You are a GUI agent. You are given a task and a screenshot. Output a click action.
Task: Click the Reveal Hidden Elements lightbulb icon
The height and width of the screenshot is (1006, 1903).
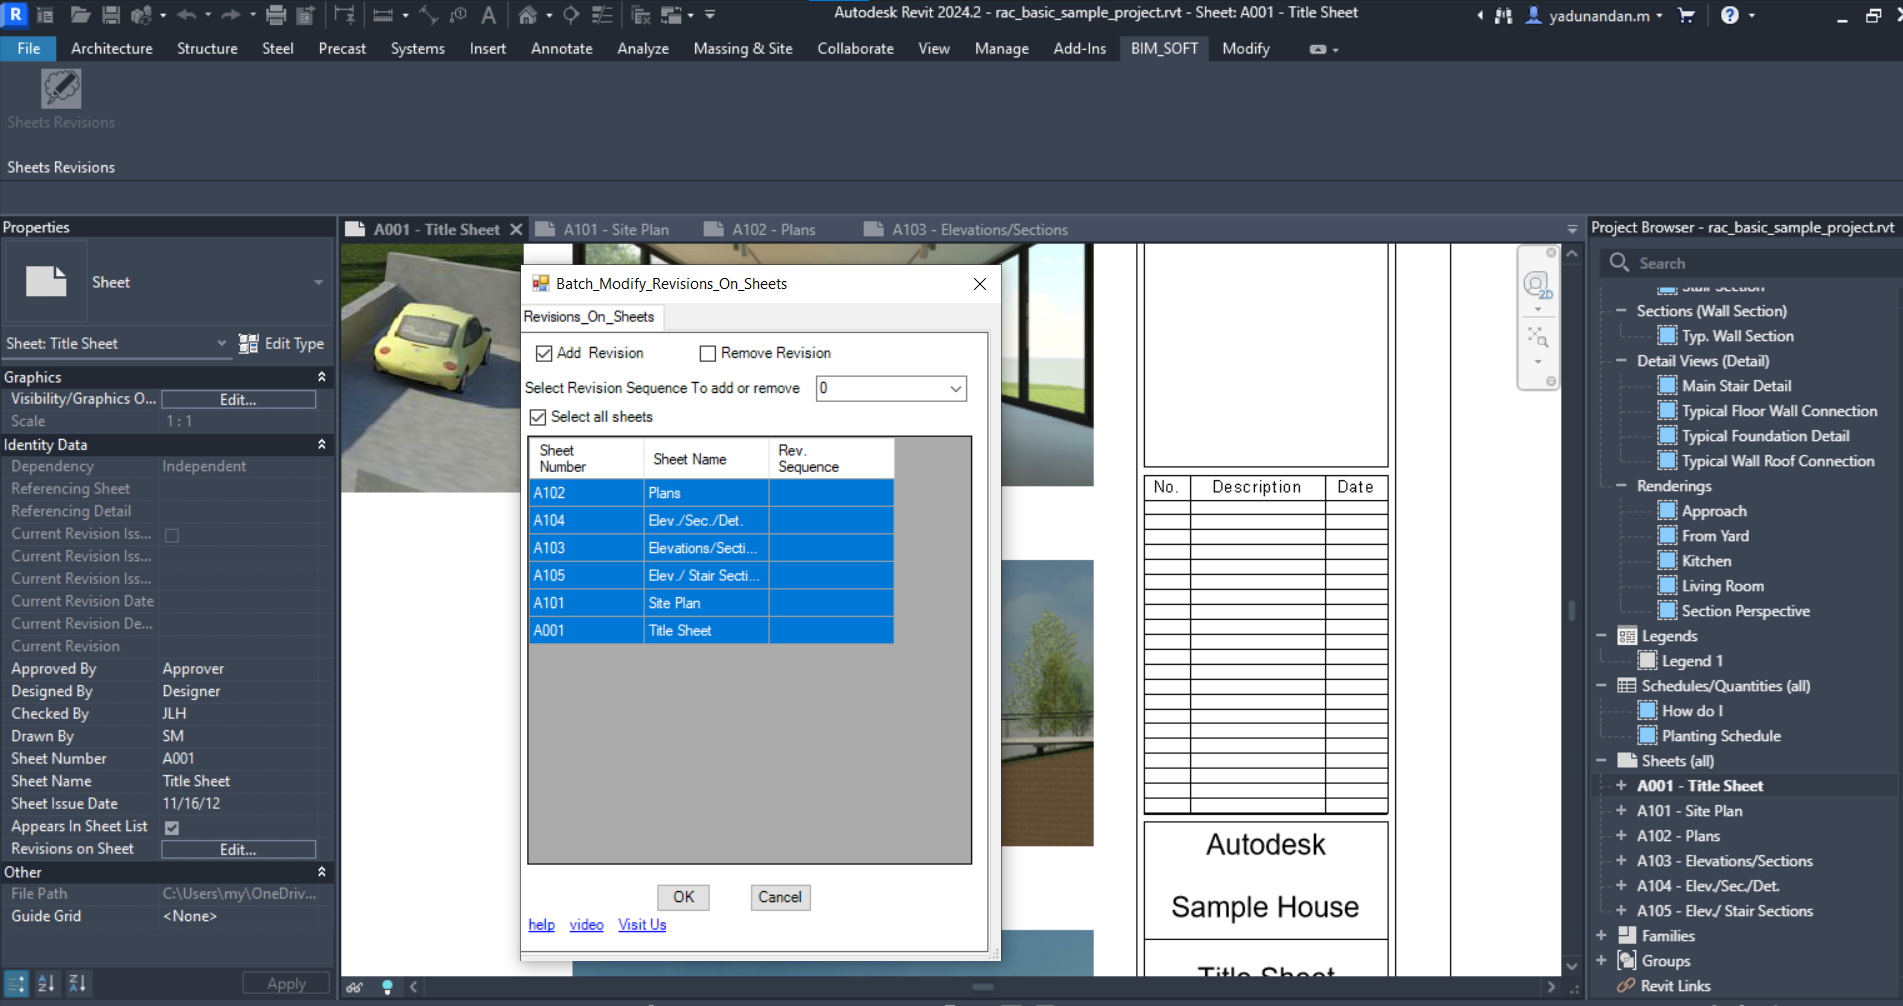click(387, 987)
